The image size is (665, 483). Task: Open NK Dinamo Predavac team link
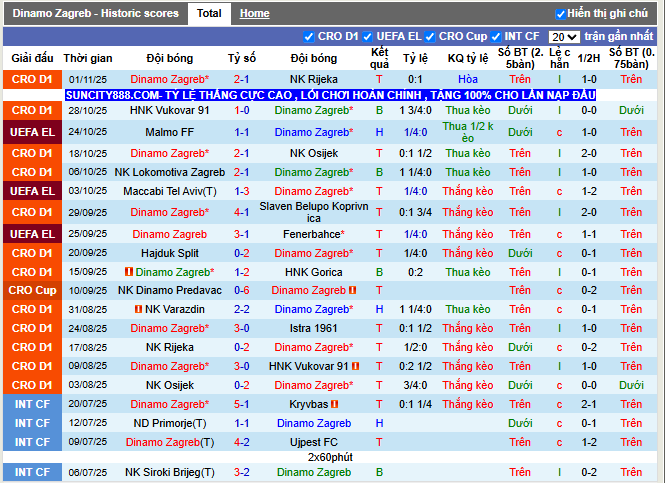[x=170, y=290]
